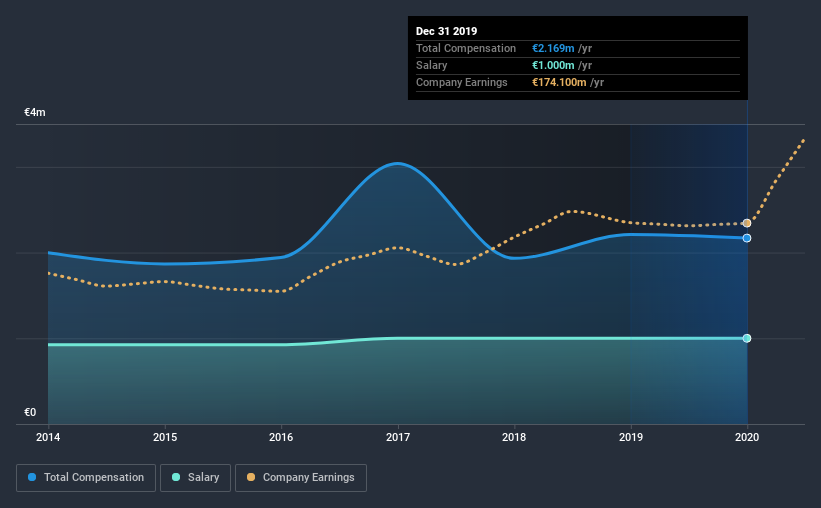Image resolution: width=821 pixels, height=508 pixels.
Task: Click the orange Company Earnings data point at 2020
Action: click(747, 224)
